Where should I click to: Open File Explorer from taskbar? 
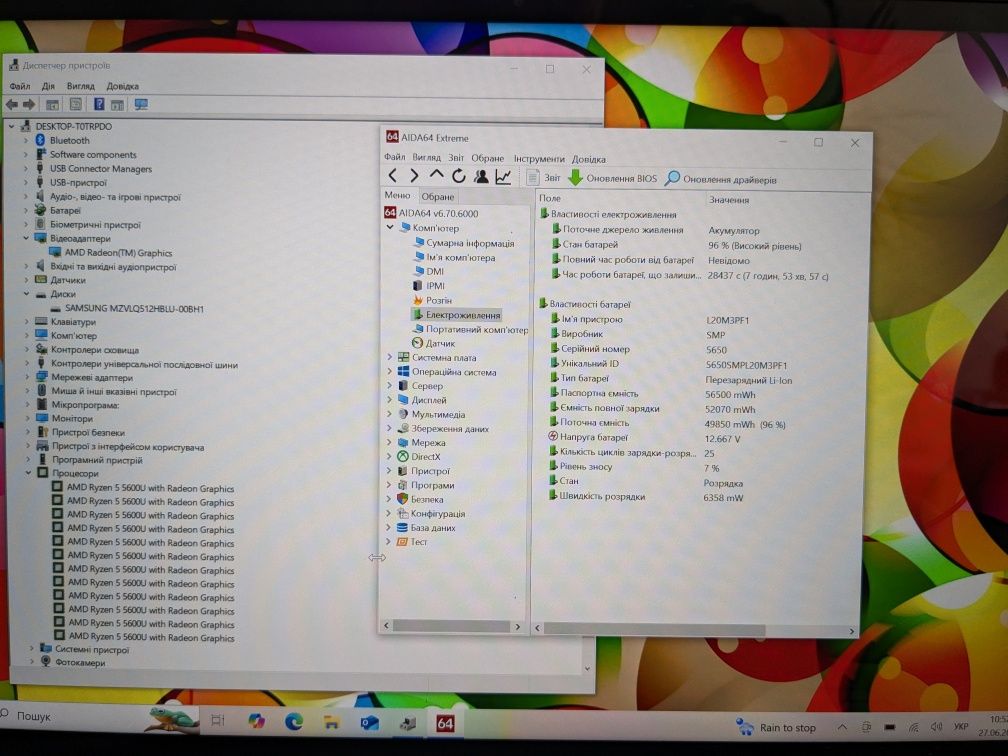(x=331, y=722)
